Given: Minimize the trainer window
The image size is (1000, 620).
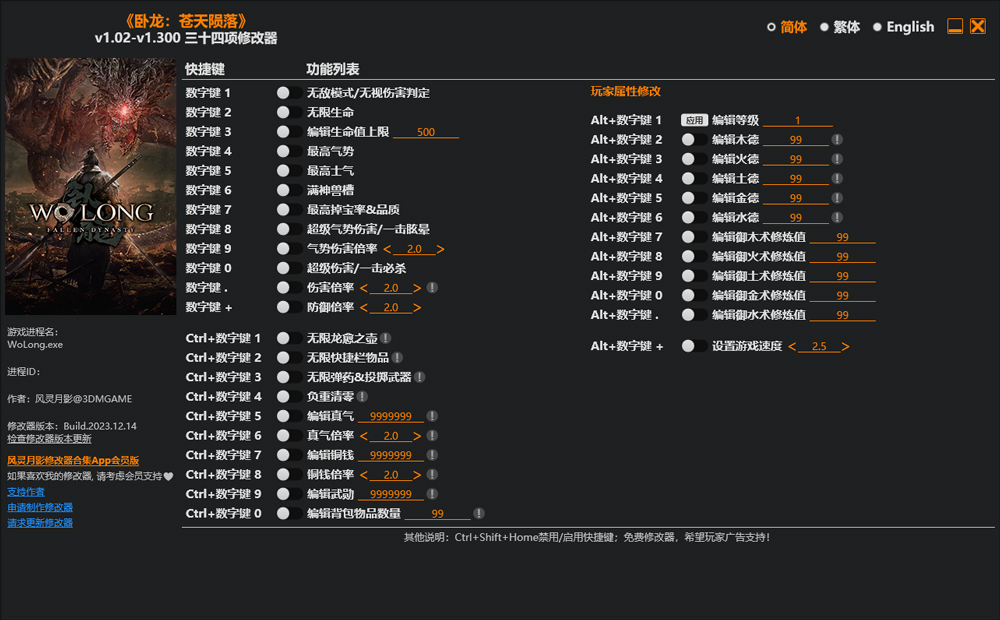Looking at the screenshot, I should (955, 26).
